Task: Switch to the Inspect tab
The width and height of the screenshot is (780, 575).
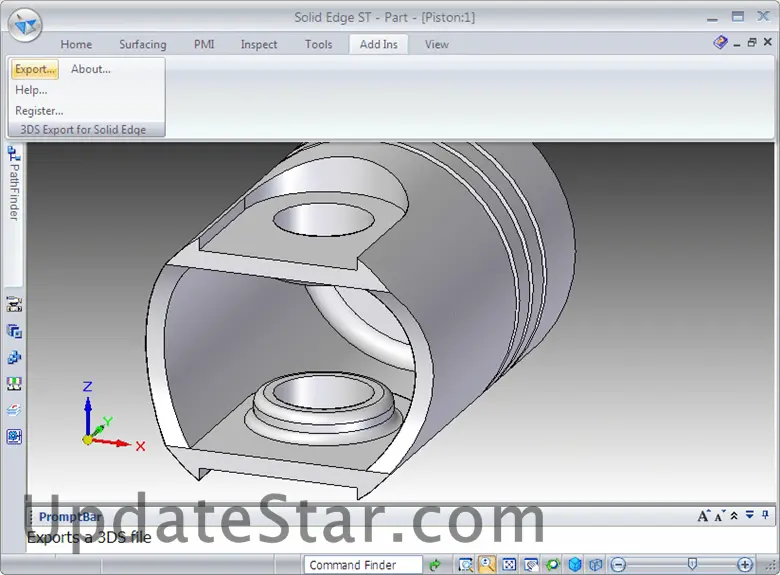Action: 259,44
